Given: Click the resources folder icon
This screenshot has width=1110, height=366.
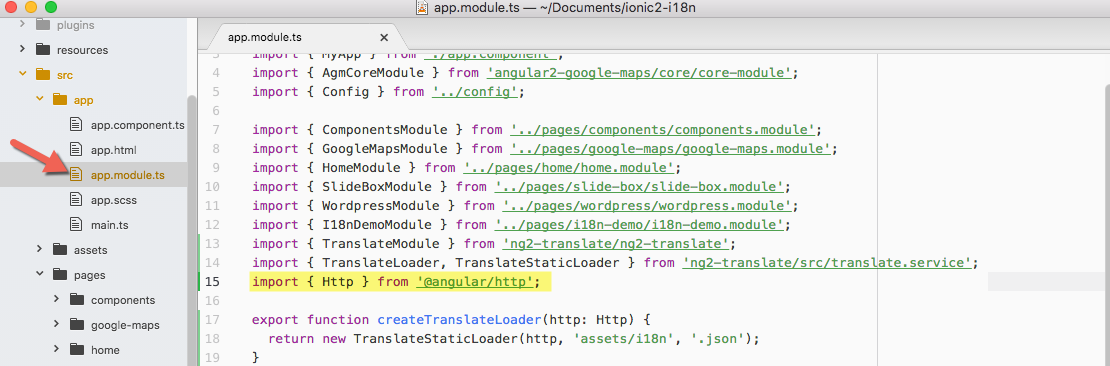Looking at the screenshot, I should [x=43, y=50].
